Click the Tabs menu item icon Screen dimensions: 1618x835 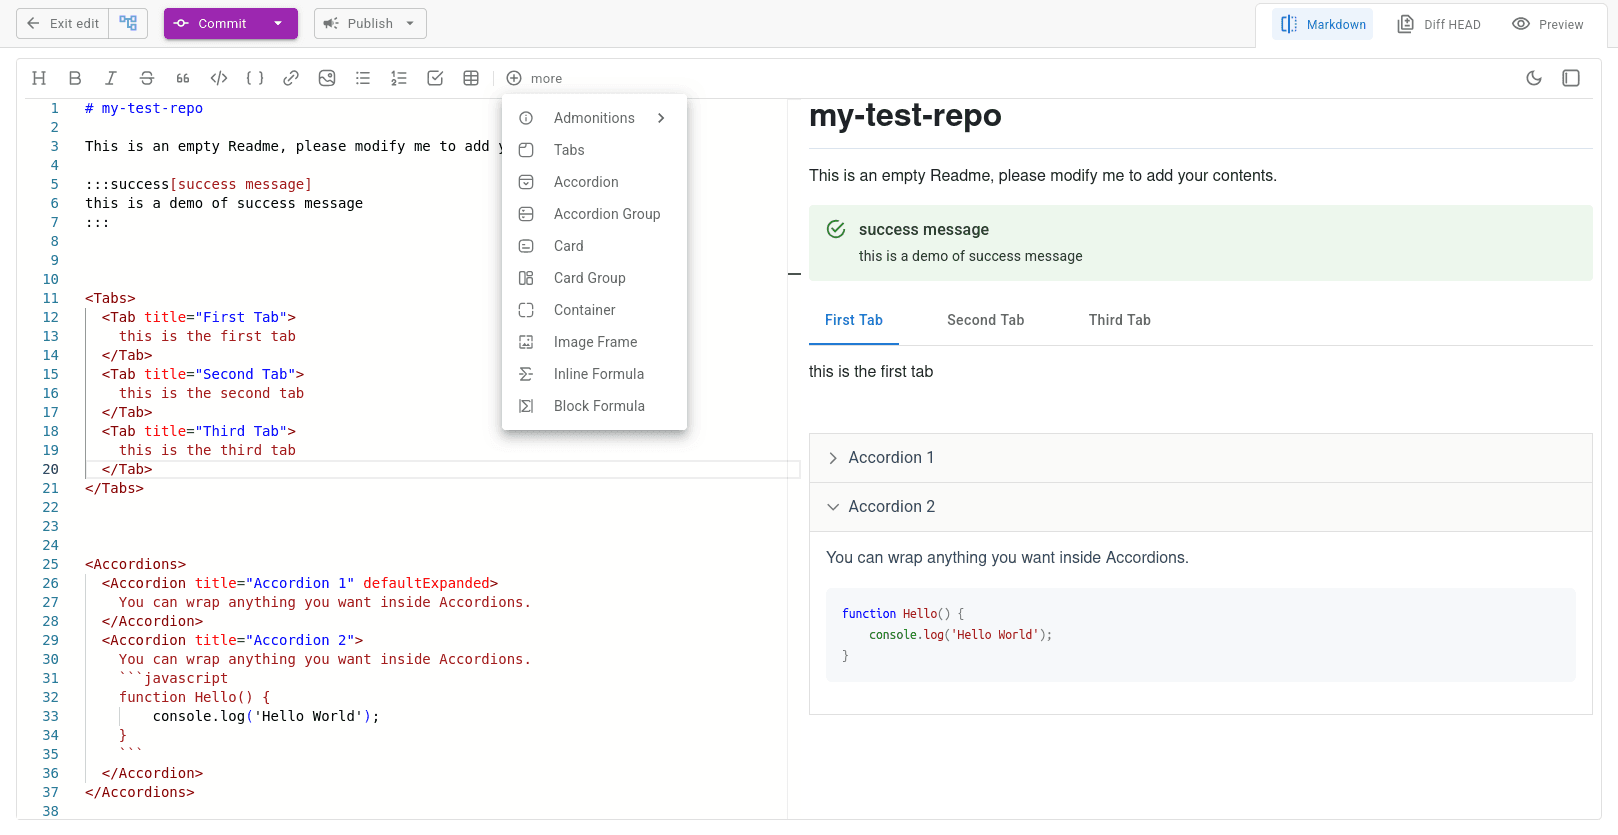pyautogui.click(x=526, y=150)
